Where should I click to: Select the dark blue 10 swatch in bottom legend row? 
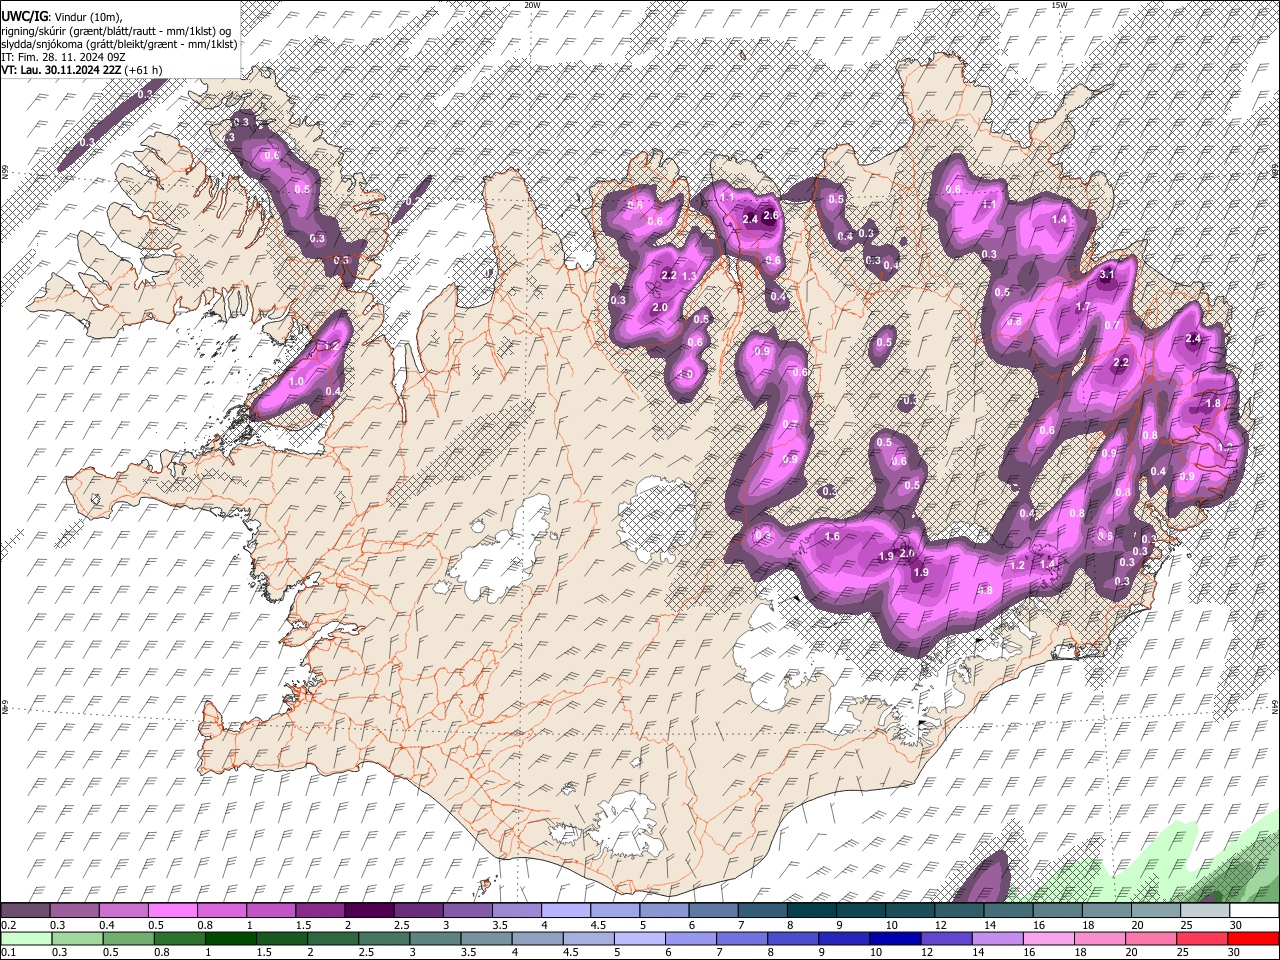coord(896,938)
